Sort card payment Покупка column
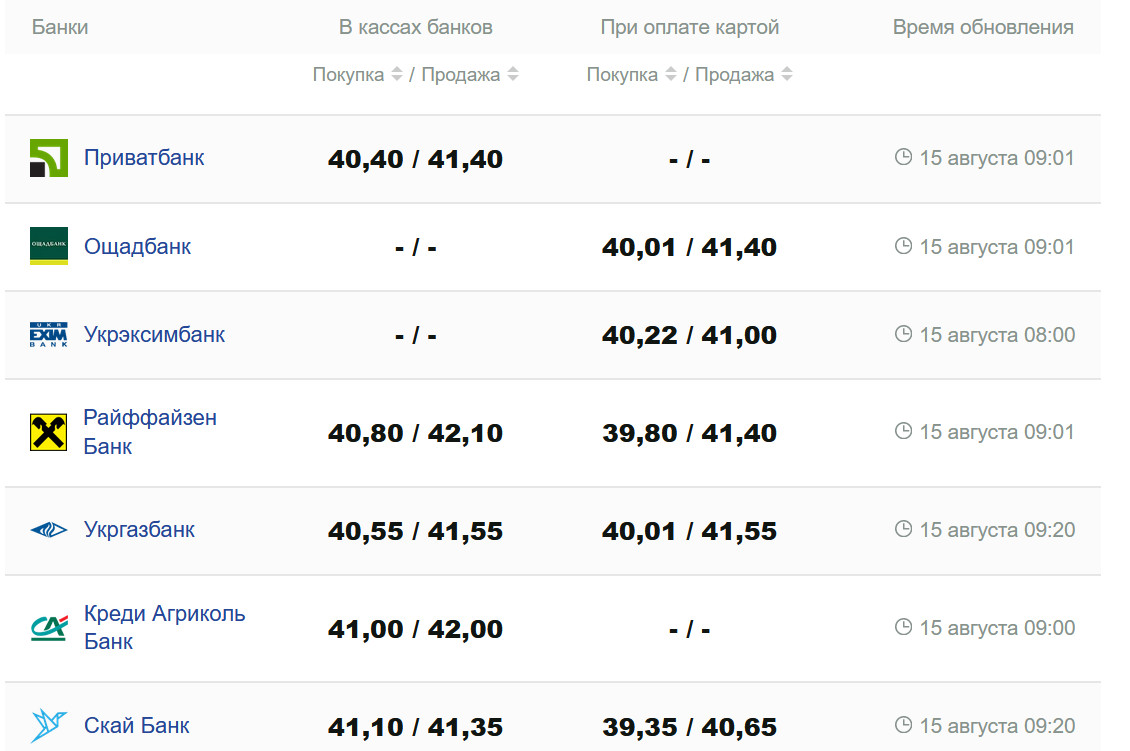1130x751 pixels. pyautogui.click(x=671, y=75)
